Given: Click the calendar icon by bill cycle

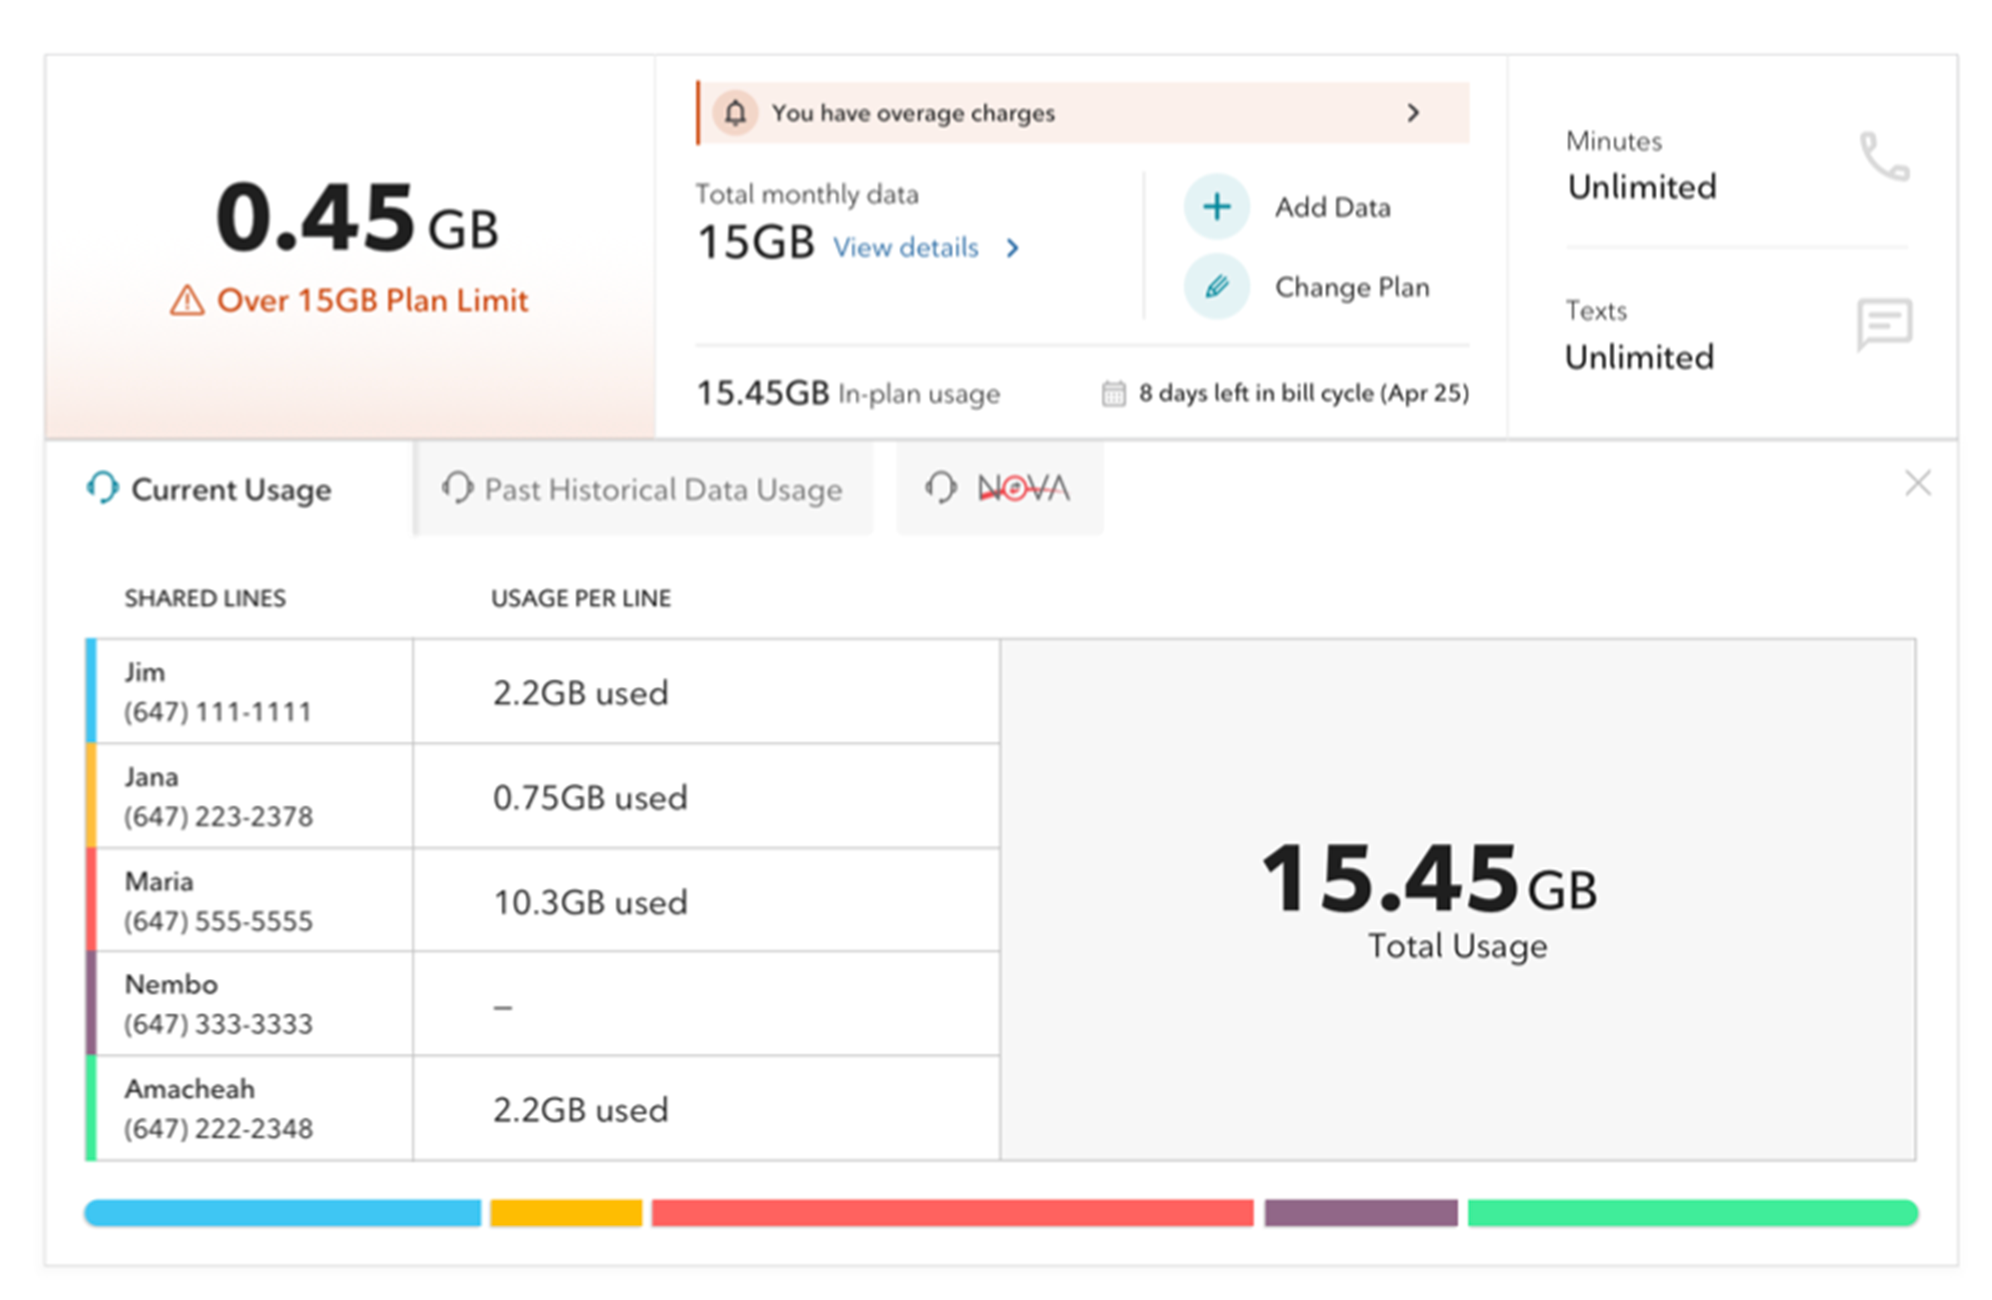Looking at the screenshot, I should click(x=1113, y=393).
